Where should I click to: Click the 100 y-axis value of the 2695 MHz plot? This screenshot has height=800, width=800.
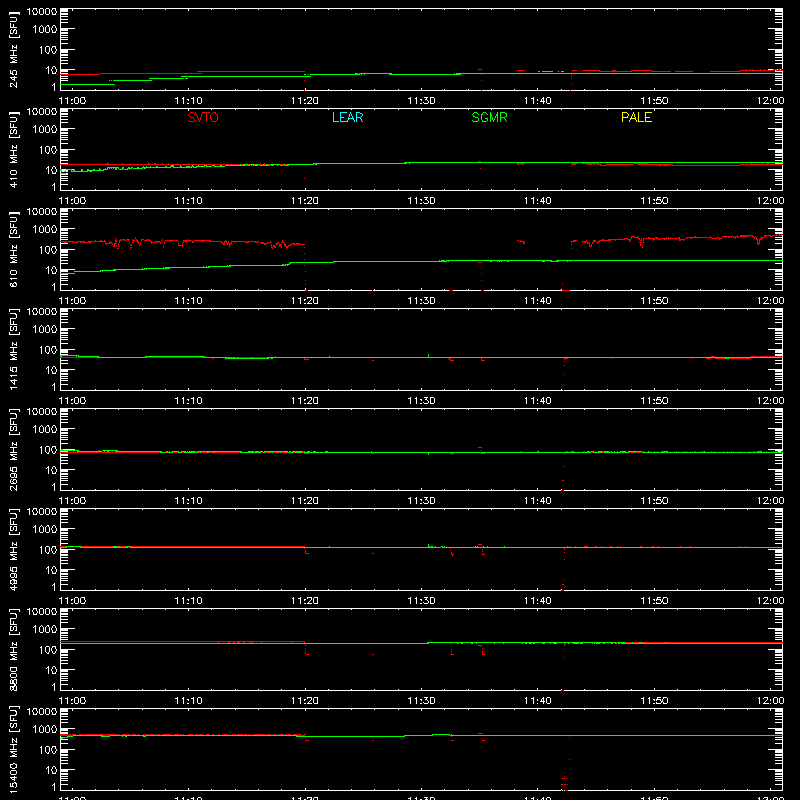(48, 449)
